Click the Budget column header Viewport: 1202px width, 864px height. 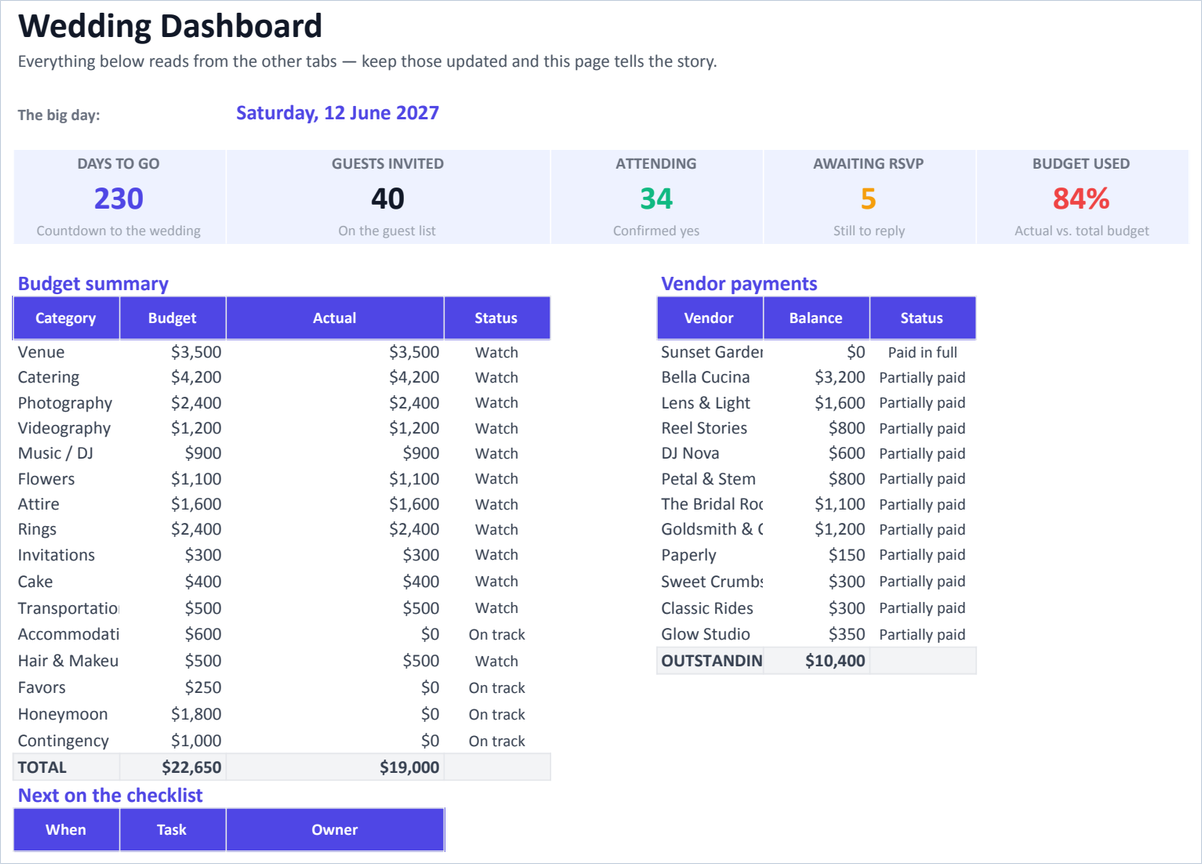(x=172, y=318)
